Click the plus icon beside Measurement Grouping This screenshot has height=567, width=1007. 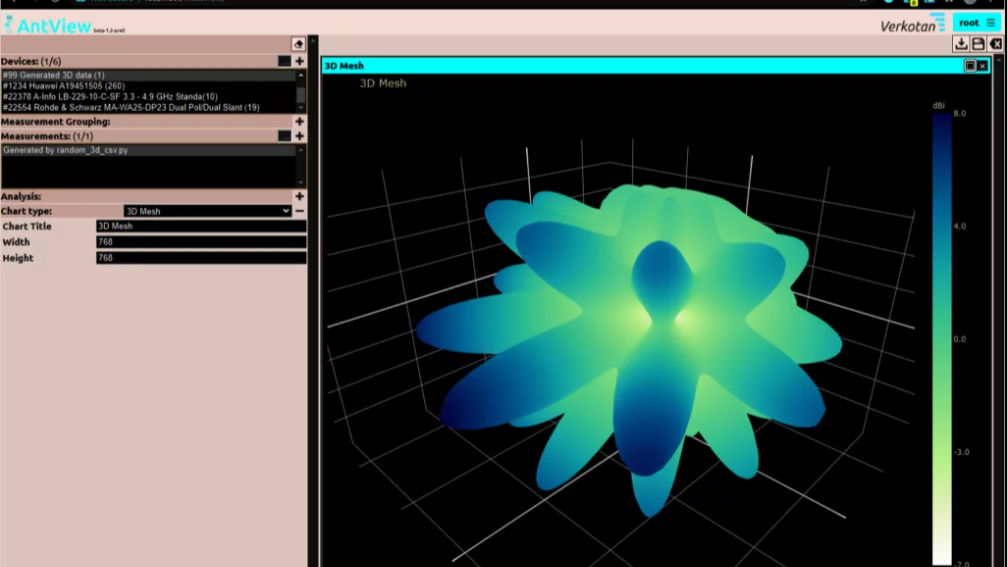[299, 121]
